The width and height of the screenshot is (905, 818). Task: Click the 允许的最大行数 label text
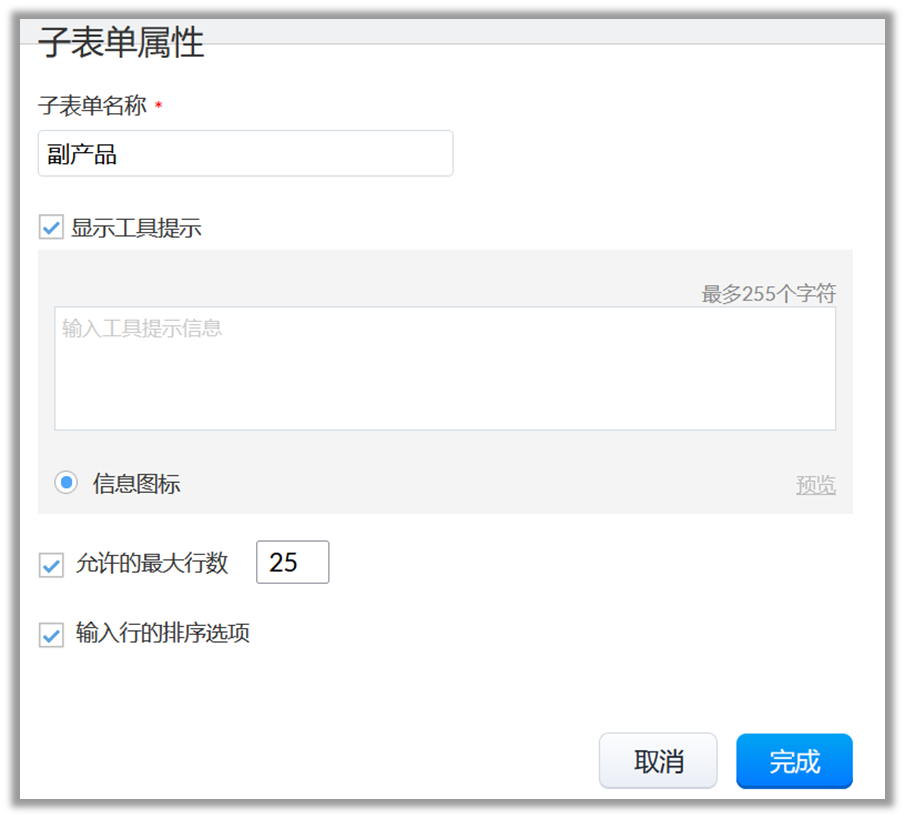[152, 564]
